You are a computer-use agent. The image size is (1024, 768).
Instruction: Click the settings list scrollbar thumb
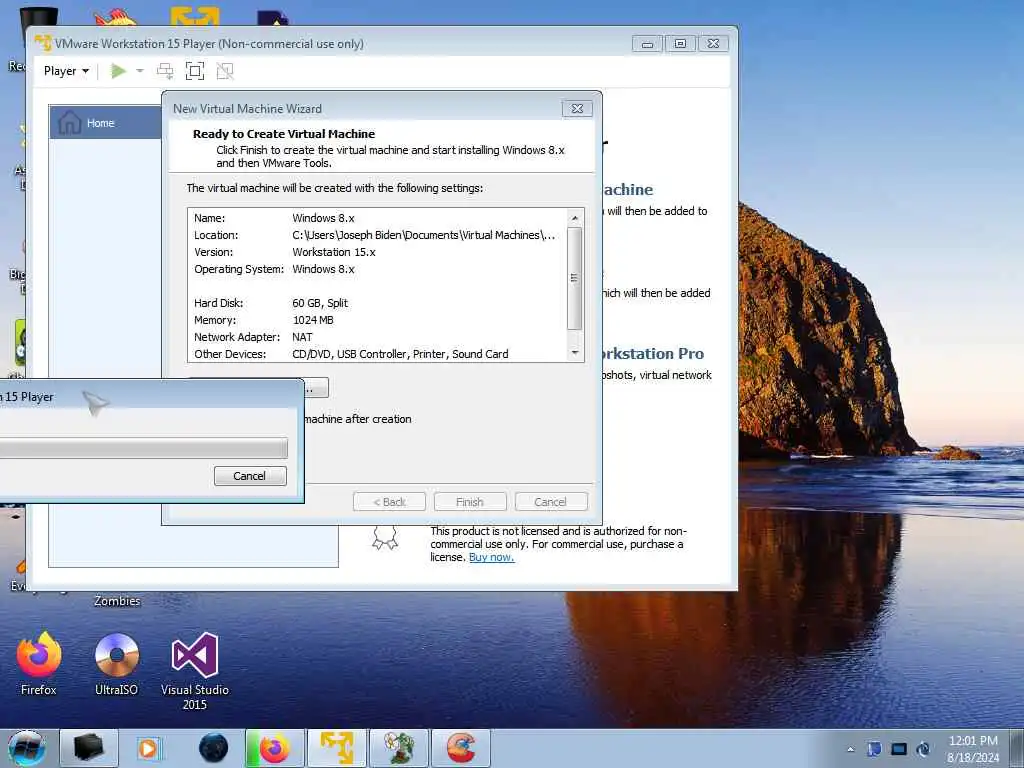[x=575, y=278]
